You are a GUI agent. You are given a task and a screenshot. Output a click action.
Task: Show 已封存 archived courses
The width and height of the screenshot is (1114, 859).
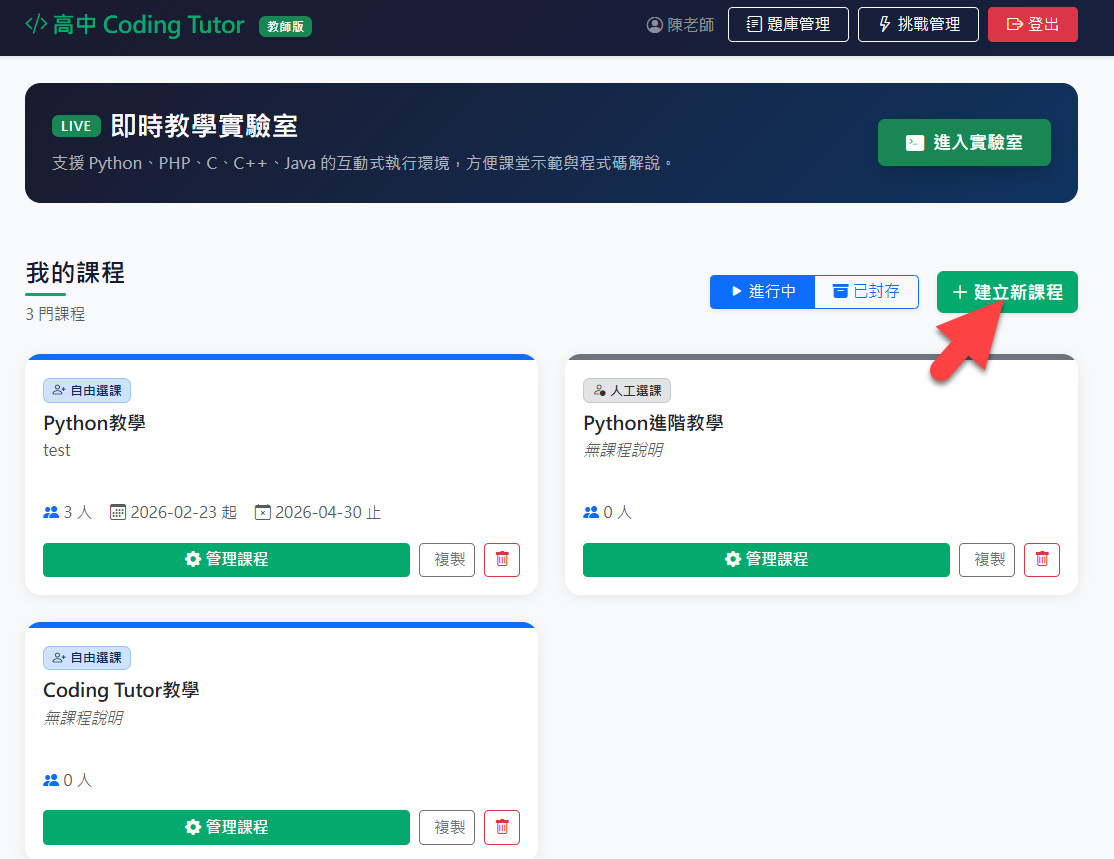(x=866, y=292)
